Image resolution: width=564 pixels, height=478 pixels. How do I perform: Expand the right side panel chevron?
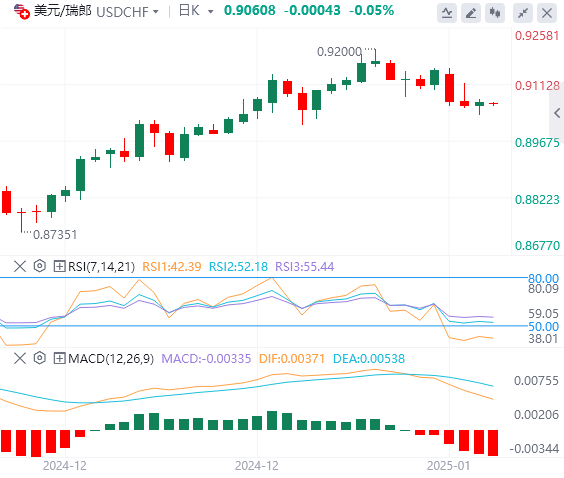tap(557, 113)
